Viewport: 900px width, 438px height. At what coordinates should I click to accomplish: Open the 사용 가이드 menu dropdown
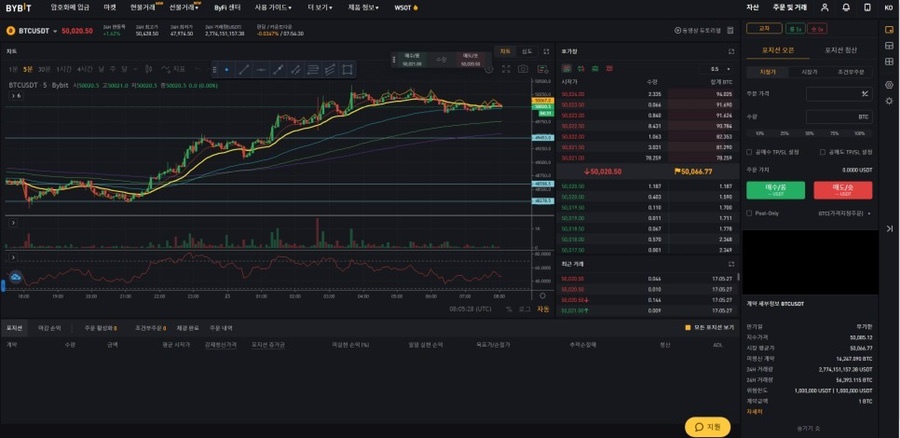pos(273,7)
